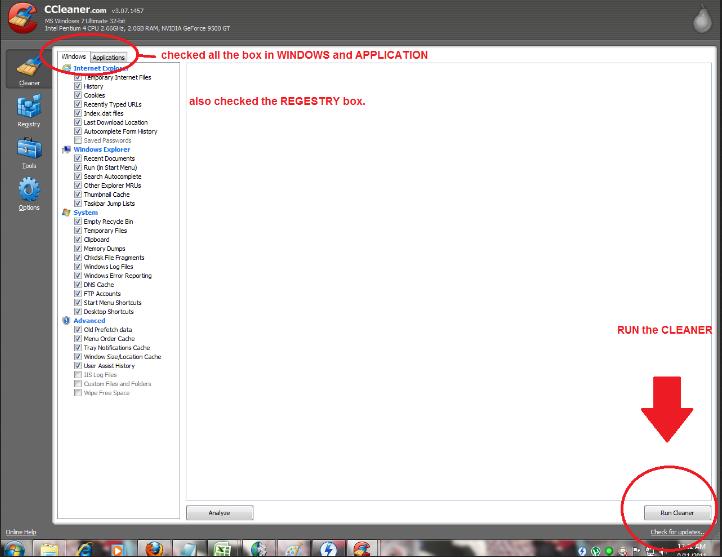Viewport: 722px width, 557px height.
Task: Toggle the Clipboard checkbox
Action: tap(78, 239)
